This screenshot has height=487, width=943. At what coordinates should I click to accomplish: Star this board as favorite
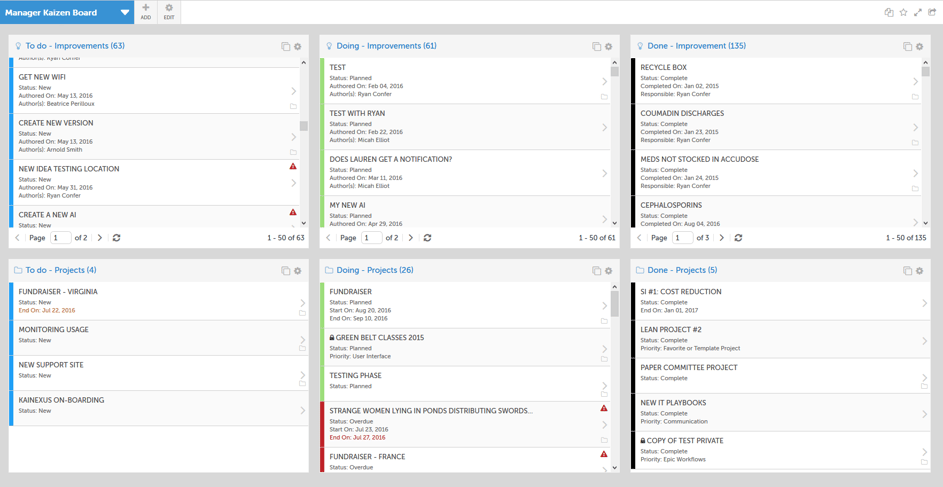(x=903, y=12)
